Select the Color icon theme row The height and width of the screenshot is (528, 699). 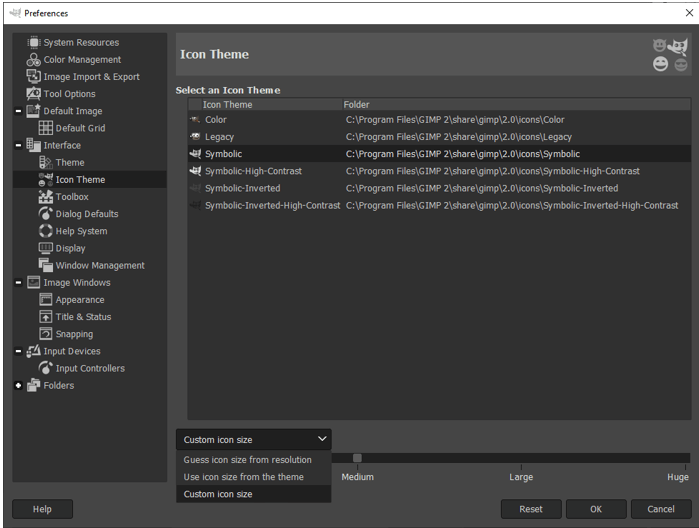click(x=439, y=120)
